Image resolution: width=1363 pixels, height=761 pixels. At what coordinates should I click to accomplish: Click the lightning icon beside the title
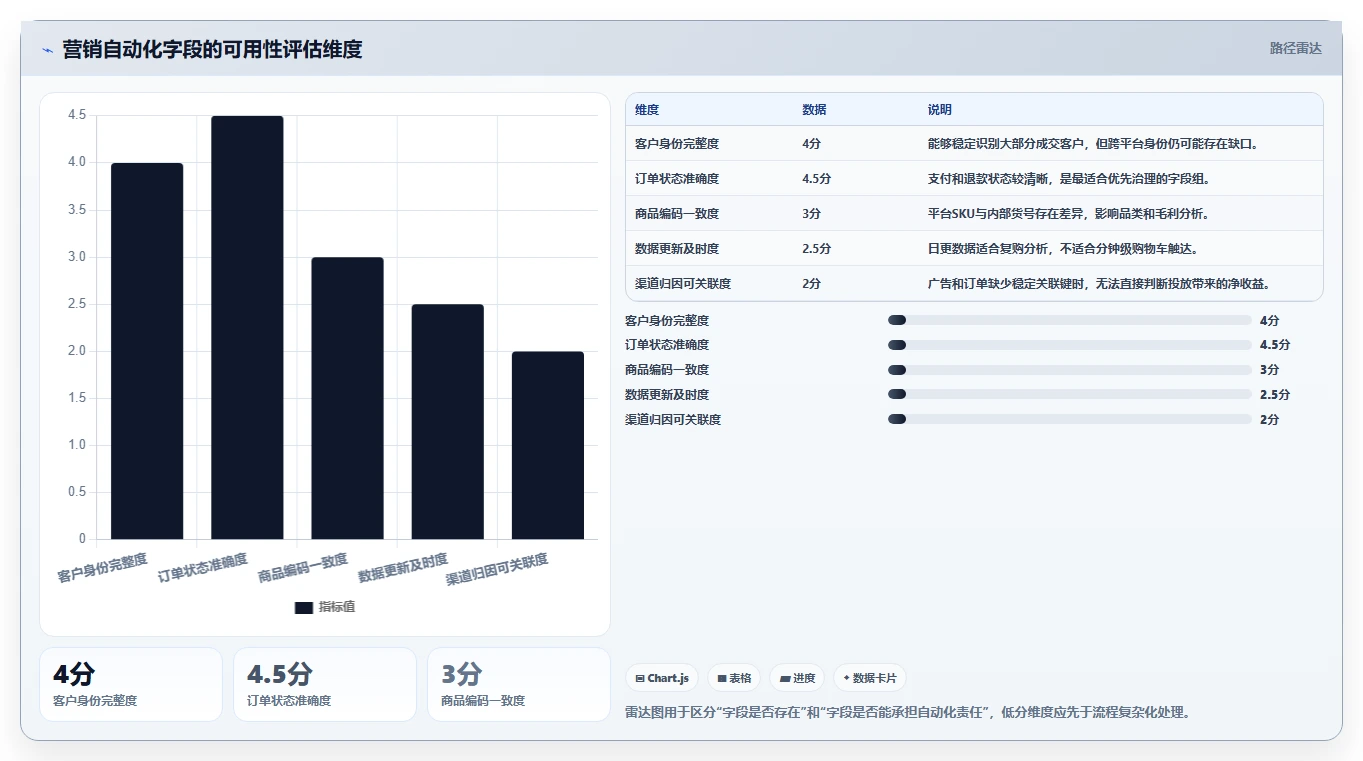click(47, 50)
